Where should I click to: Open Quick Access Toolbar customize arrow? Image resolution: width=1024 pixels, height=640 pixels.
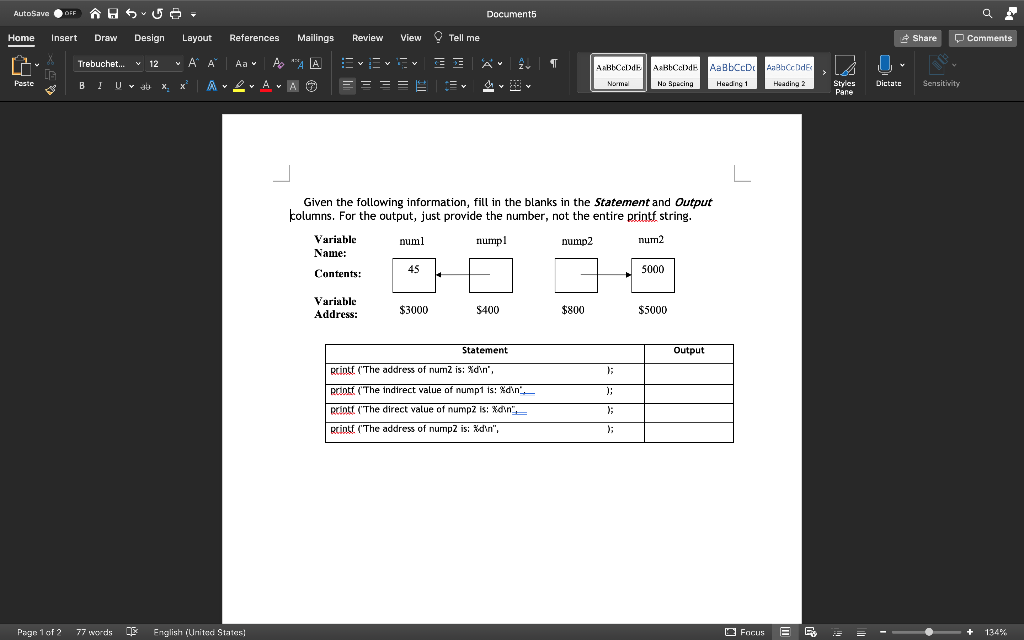coord(193,14)
